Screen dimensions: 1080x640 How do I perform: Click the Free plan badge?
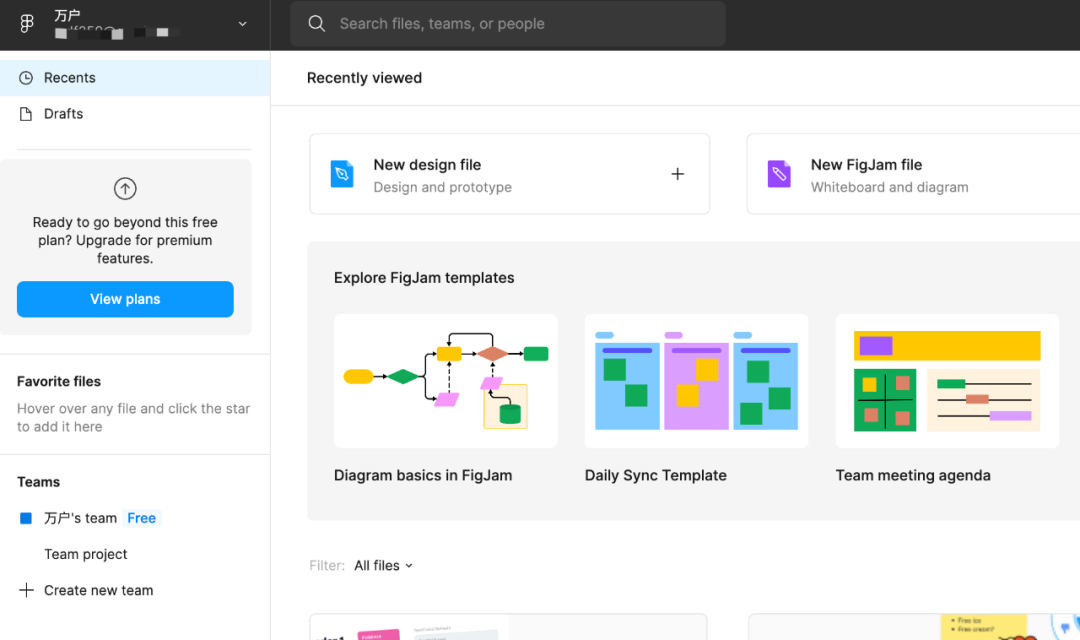142,518
